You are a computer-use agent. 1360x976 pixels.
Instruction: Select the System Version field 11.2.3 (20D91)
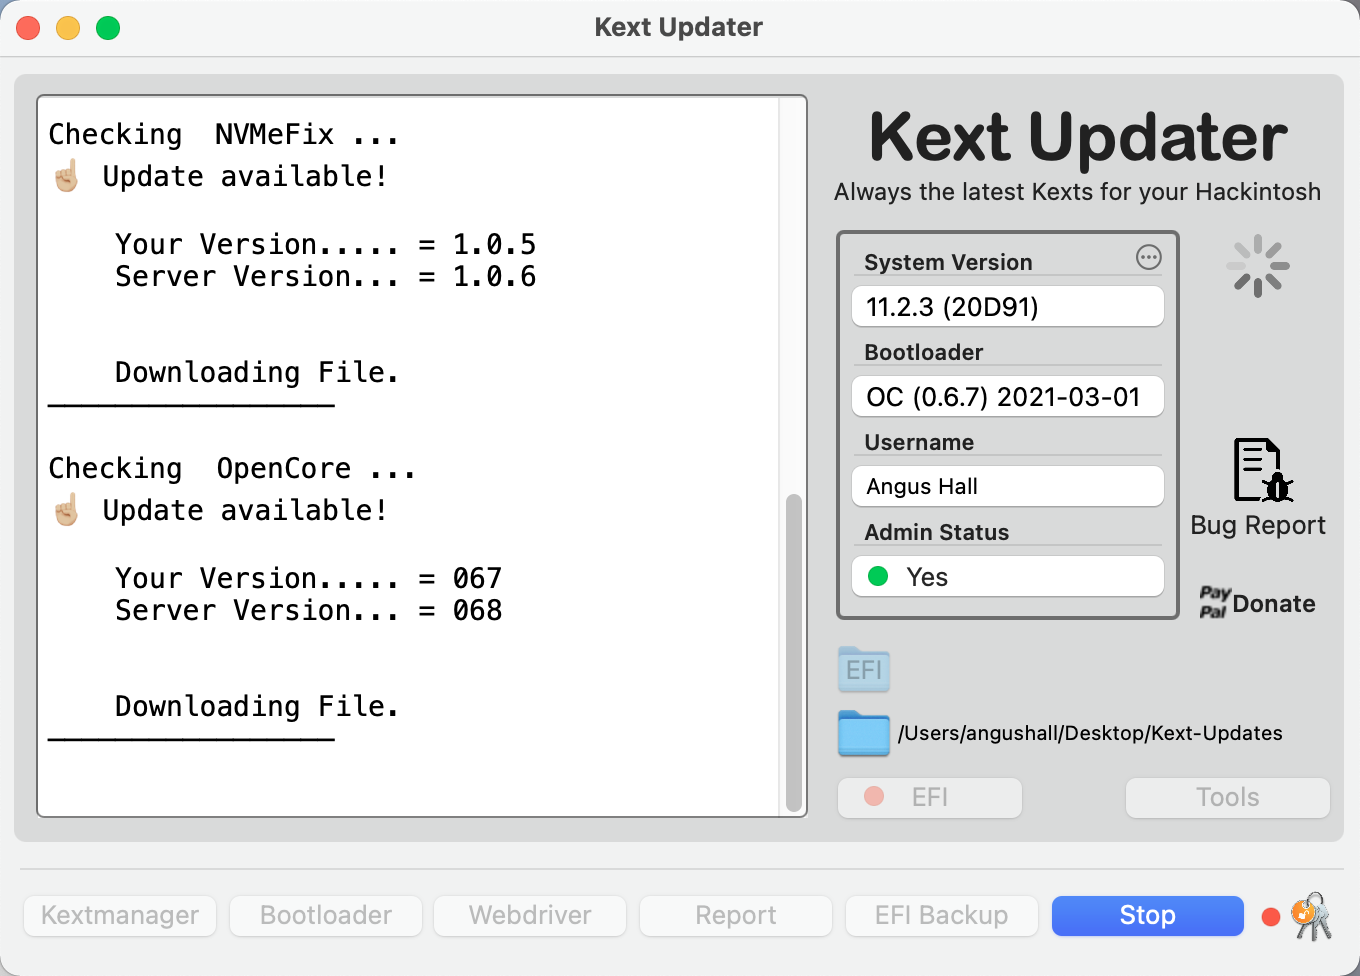pyautogui.click(x=1008, y=306)
